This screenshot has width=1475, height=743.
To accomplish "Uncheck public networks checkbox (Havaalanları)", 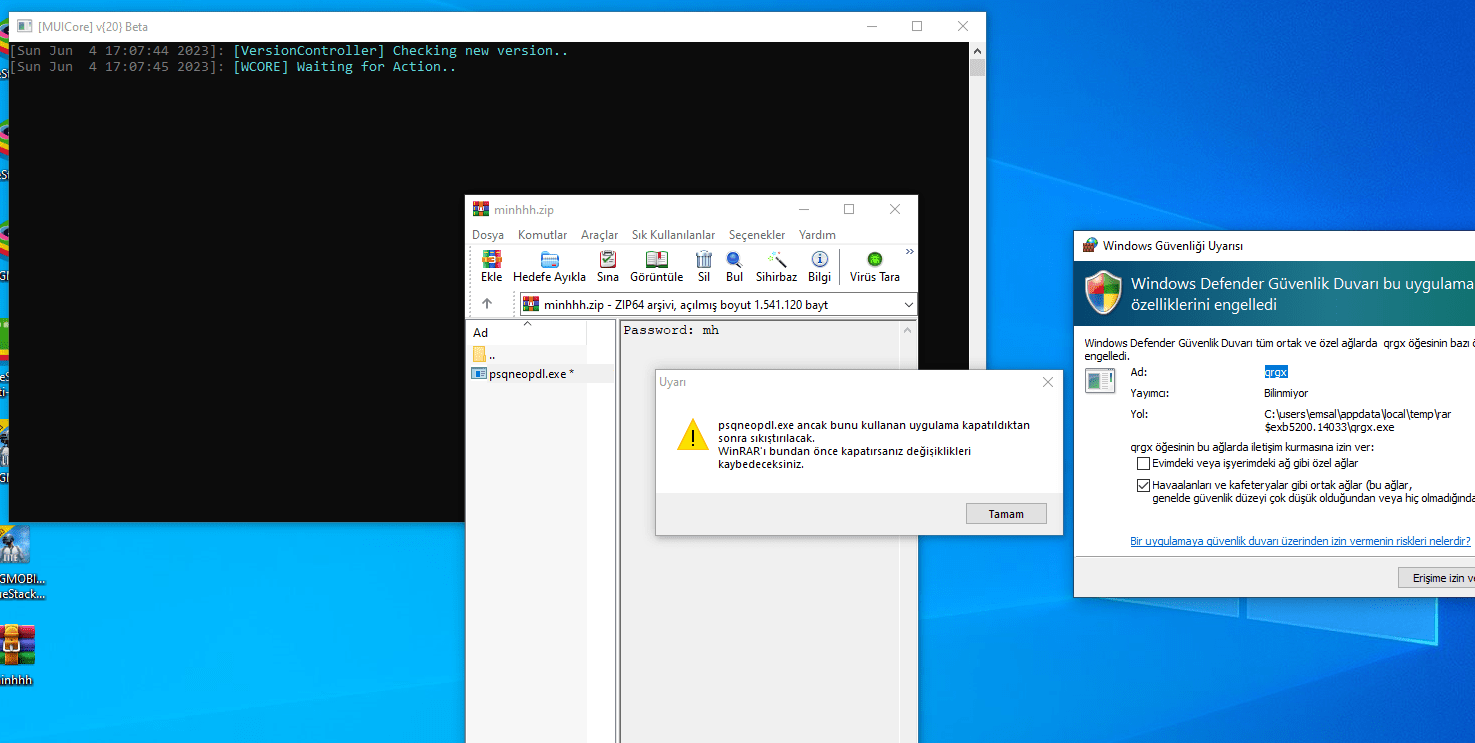I will click(1143, 485).
